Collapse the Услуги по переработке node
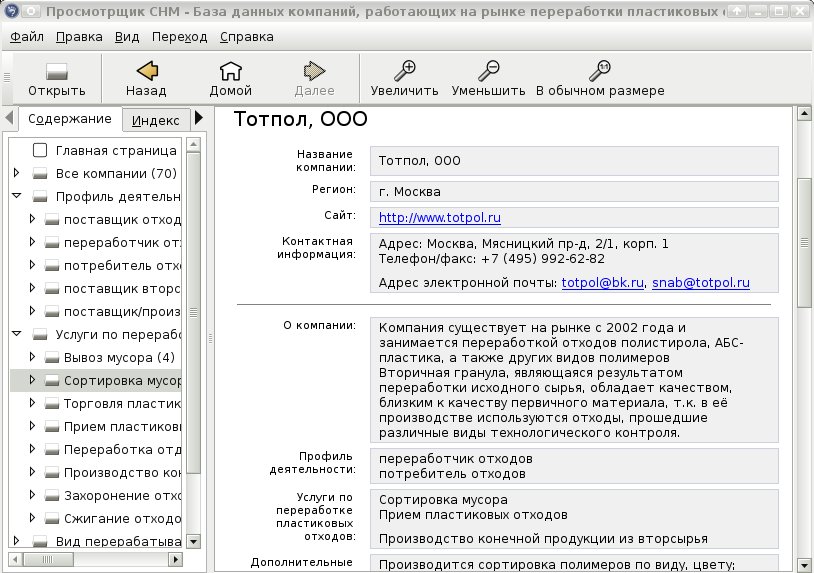Screen dimensions: 814x573 pyautogui.click(x=17, y=334)
